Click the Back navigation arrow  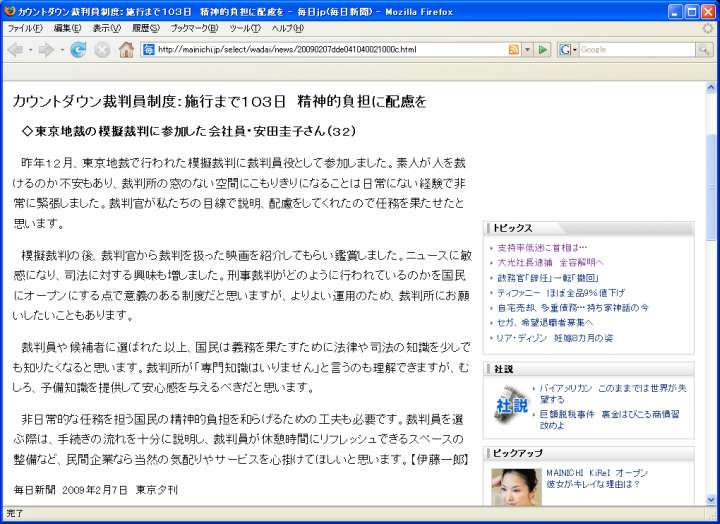pyautogui.click(x=15, y=49)
